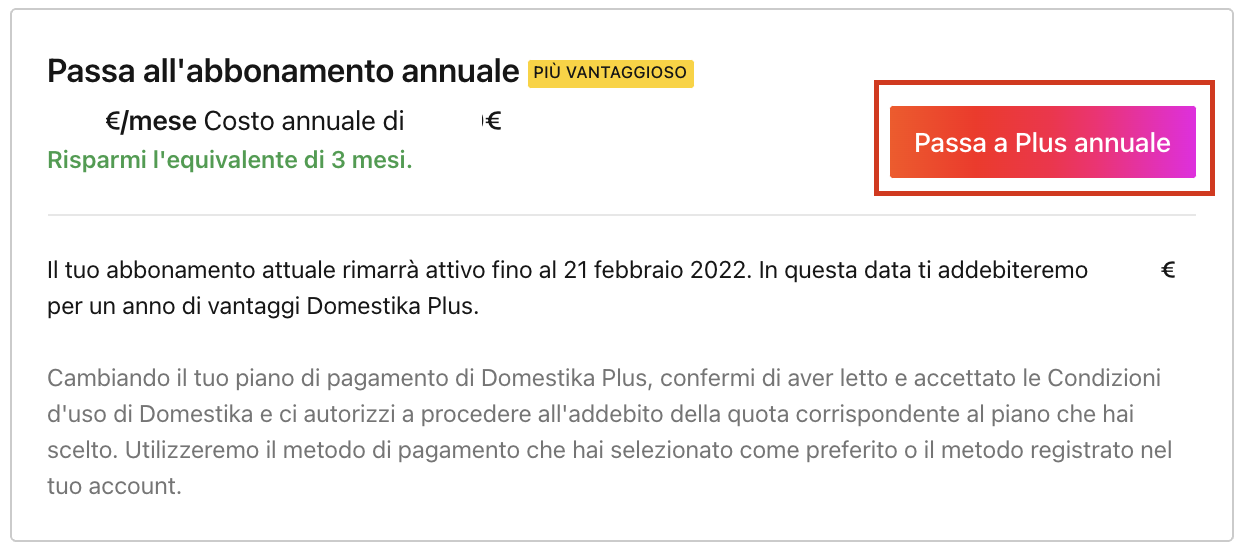Click the euro symbol after Costo annuale di
The width and height of the screenshot is (1256, 558).
pos(492,122)
